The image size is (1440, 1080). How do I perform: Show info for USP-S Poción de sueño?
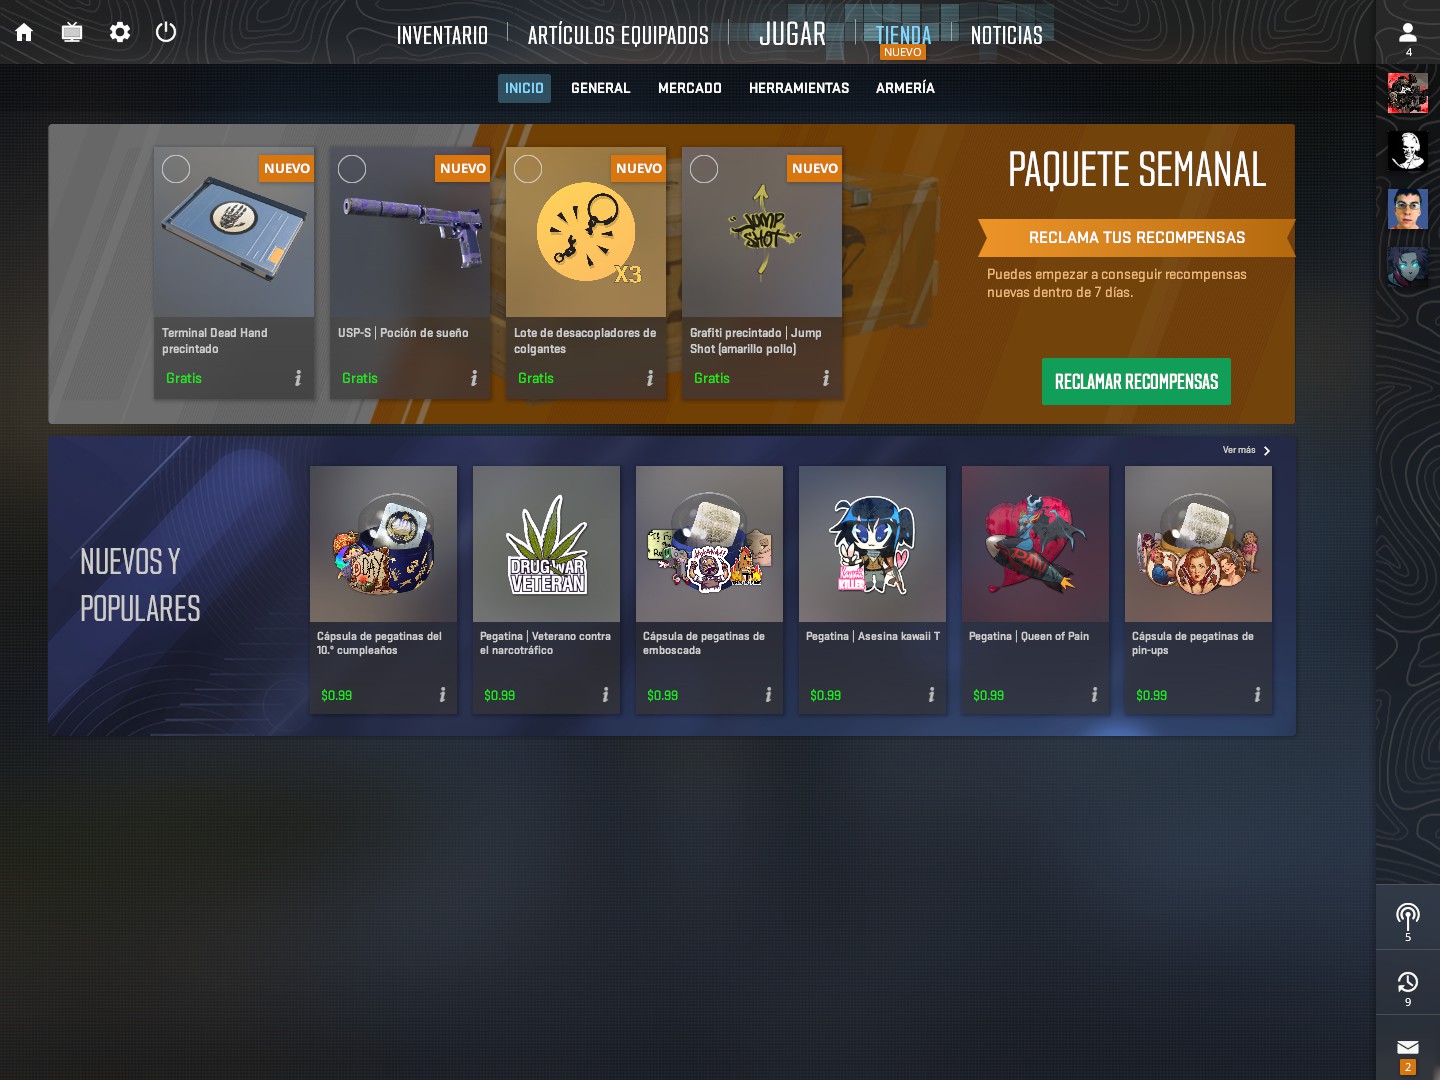(x=474, y=378)
